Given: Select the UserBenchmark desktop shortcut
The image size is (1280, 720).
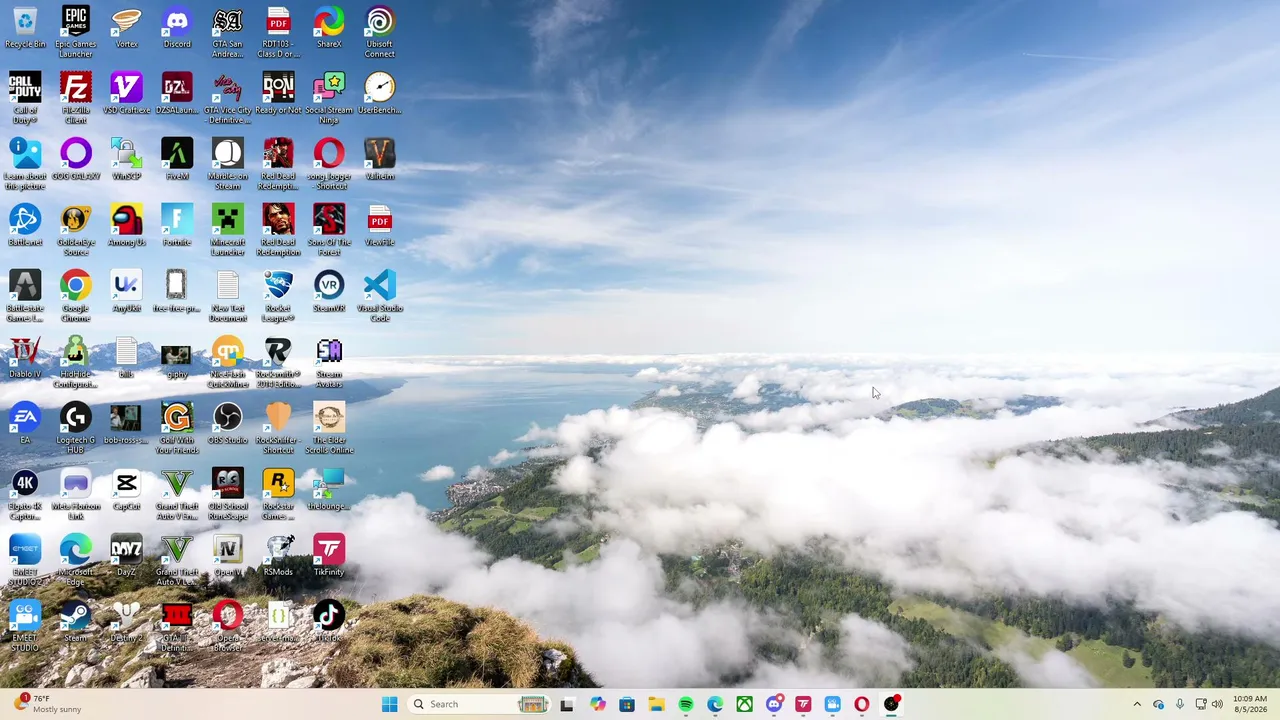Looking at the screenshot, I should point(380,94).
